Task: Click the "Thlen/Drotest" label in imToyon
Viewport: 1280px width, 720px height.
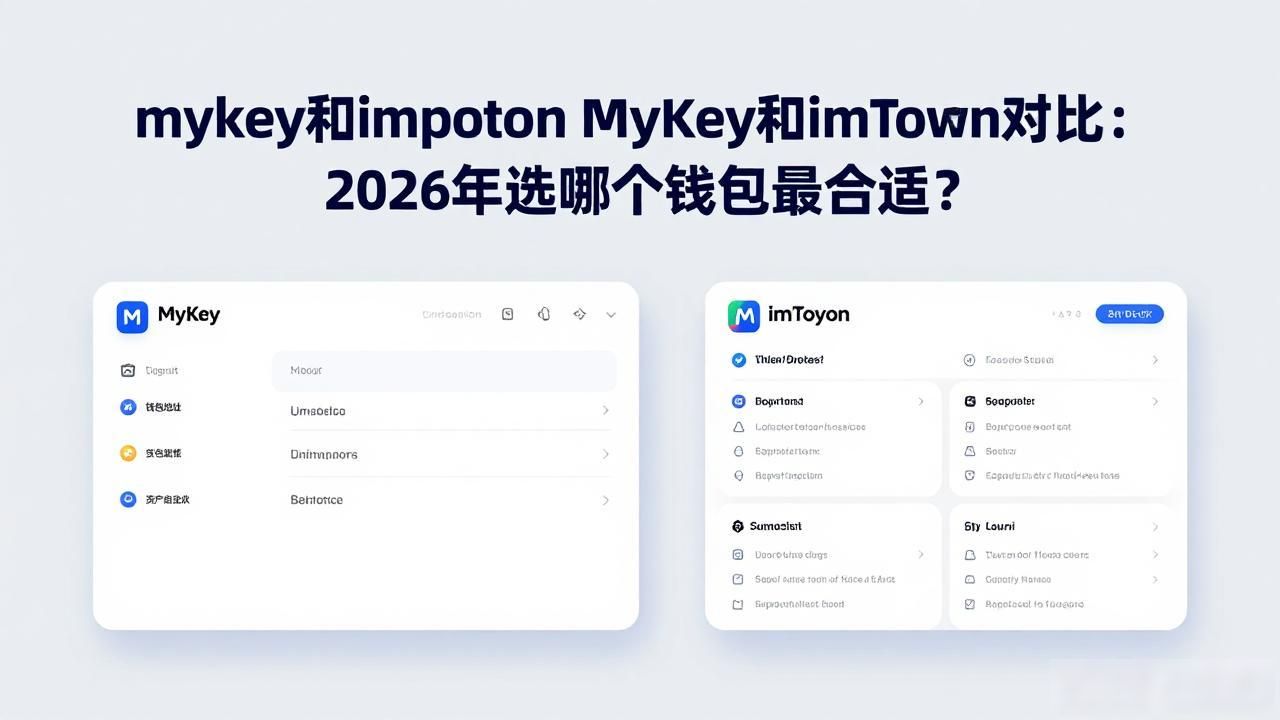Action: tap(789, 360)
